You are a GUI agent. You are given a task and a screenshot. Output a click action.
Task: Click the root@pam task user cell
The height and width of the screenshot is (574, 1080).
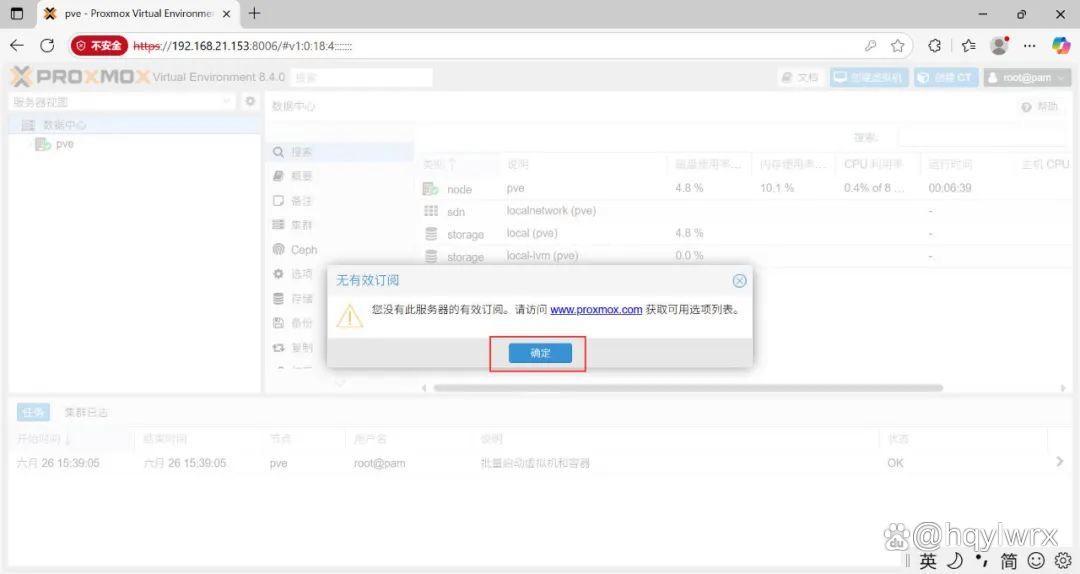379,463
